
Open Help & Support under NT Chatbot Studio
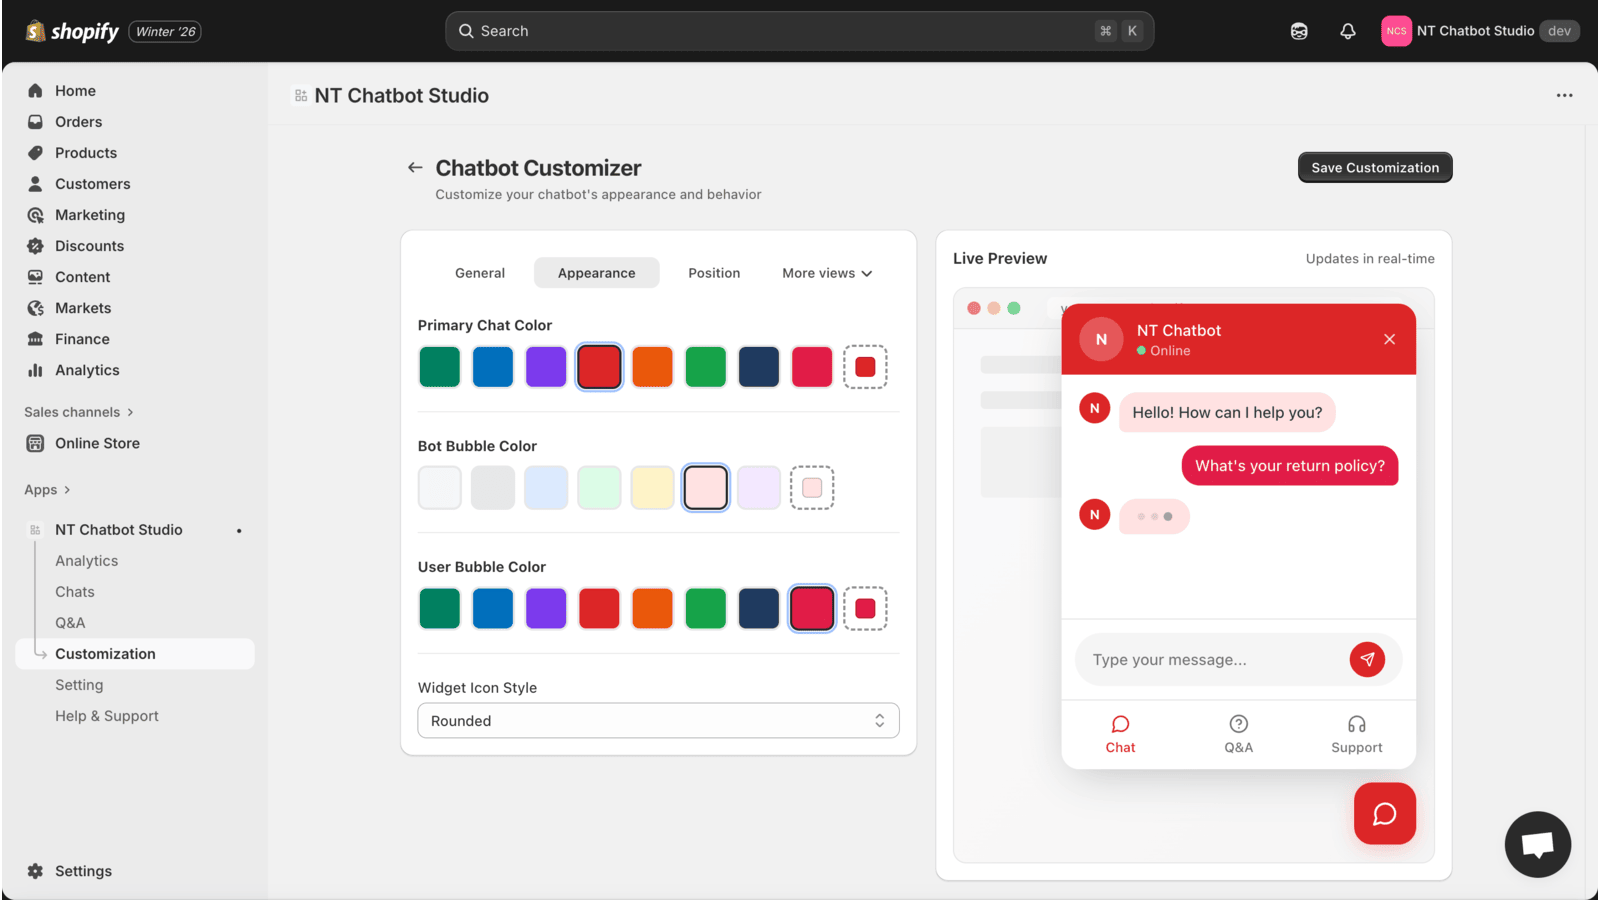(x=107, y=715)
